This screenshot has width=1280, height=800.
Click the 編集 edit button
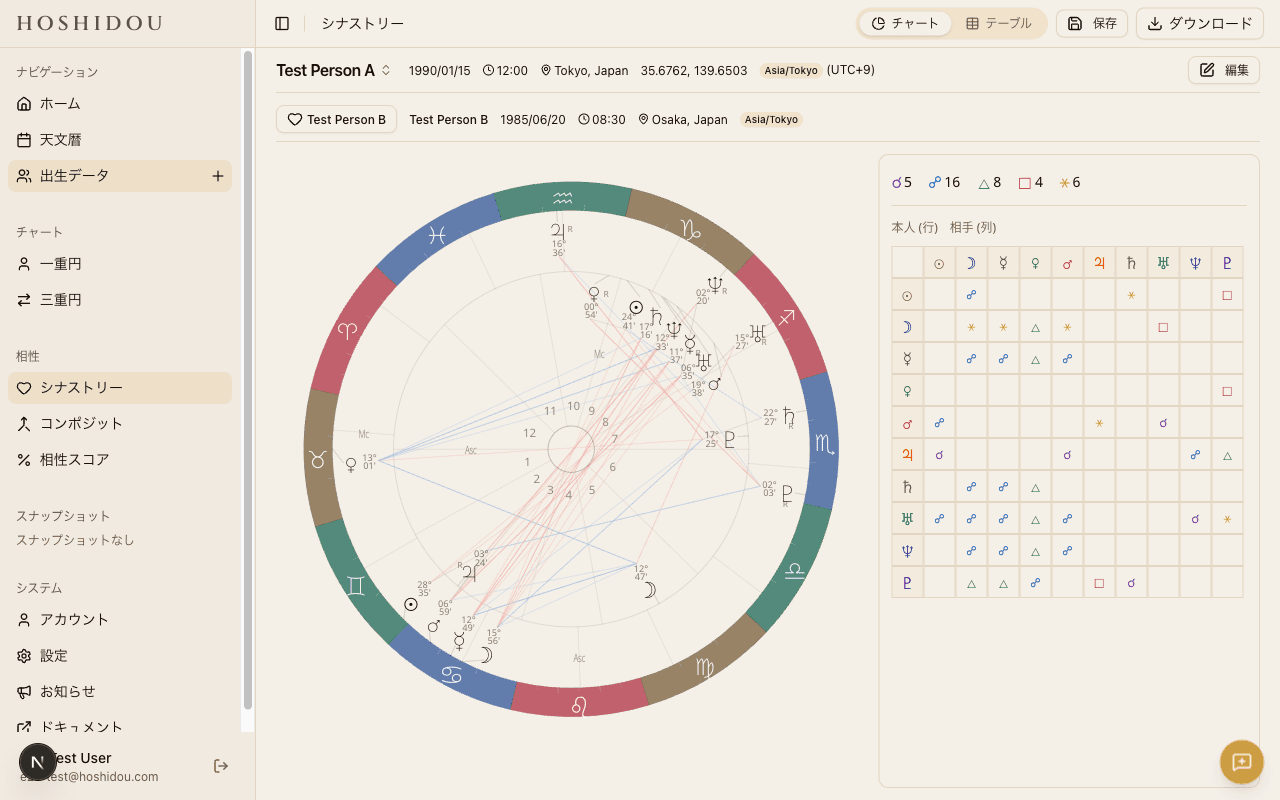point(1224,70)
